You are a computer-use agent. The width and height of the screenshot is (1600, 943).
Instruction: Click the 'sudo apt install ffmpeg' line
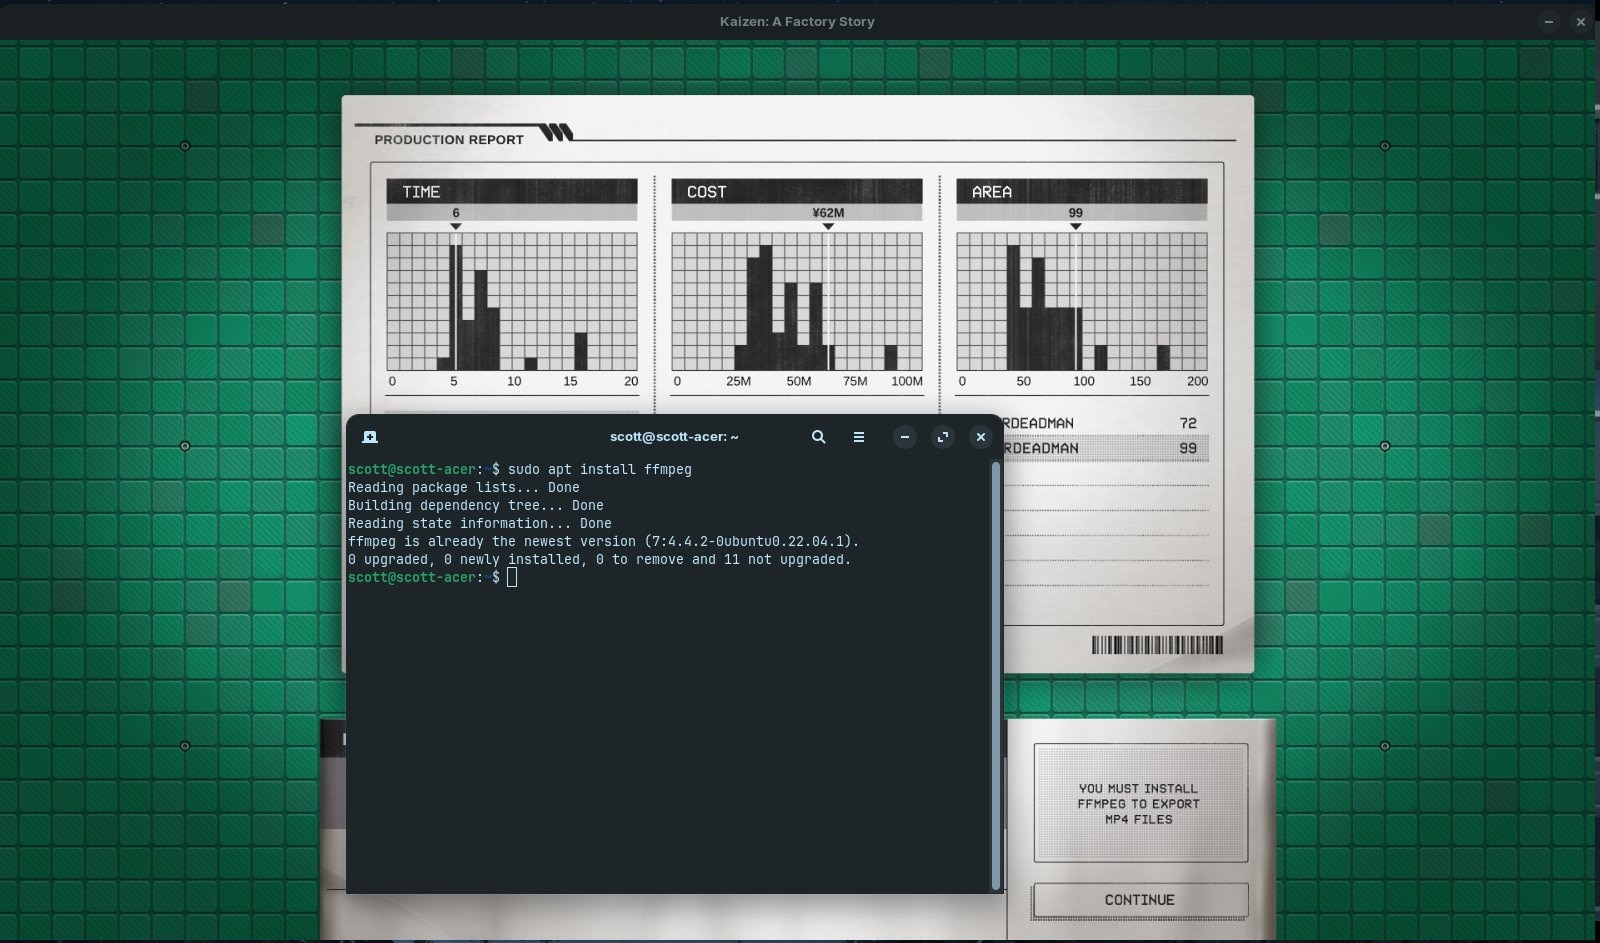tap(520, 469)
